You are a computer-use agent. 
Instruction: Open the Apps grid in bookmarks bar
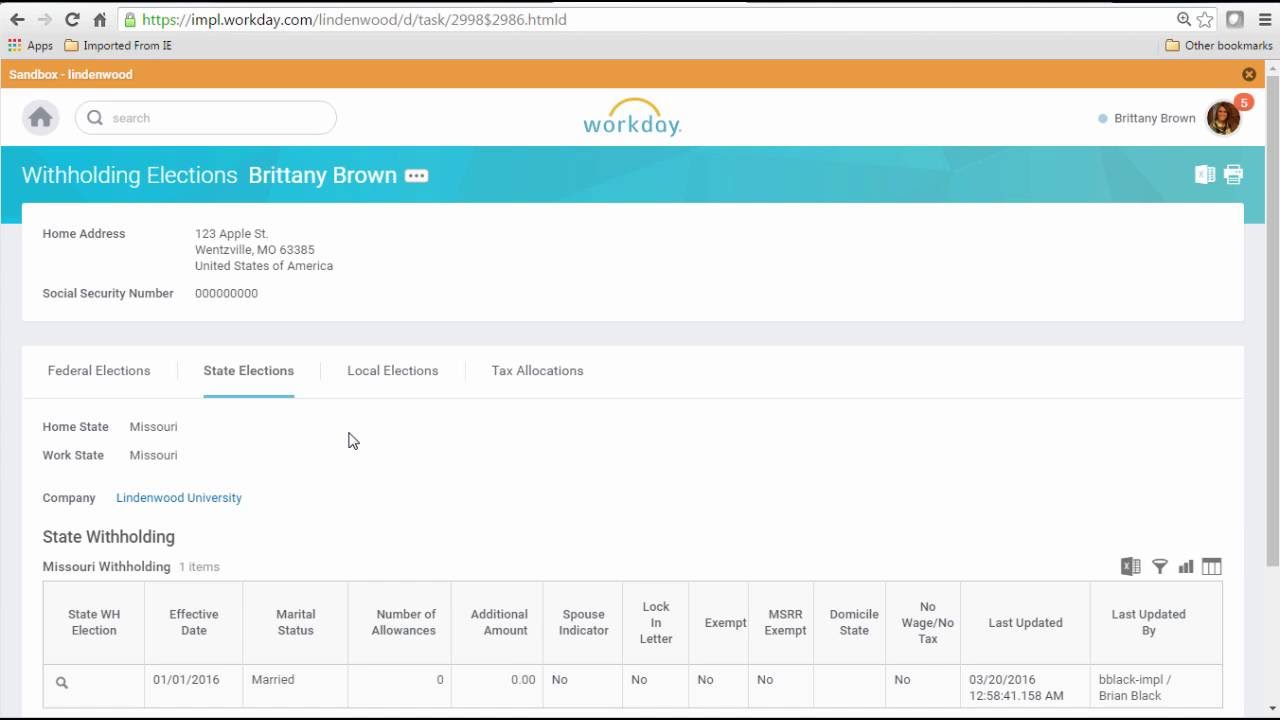pyautogui.click(x=30, y=45)
